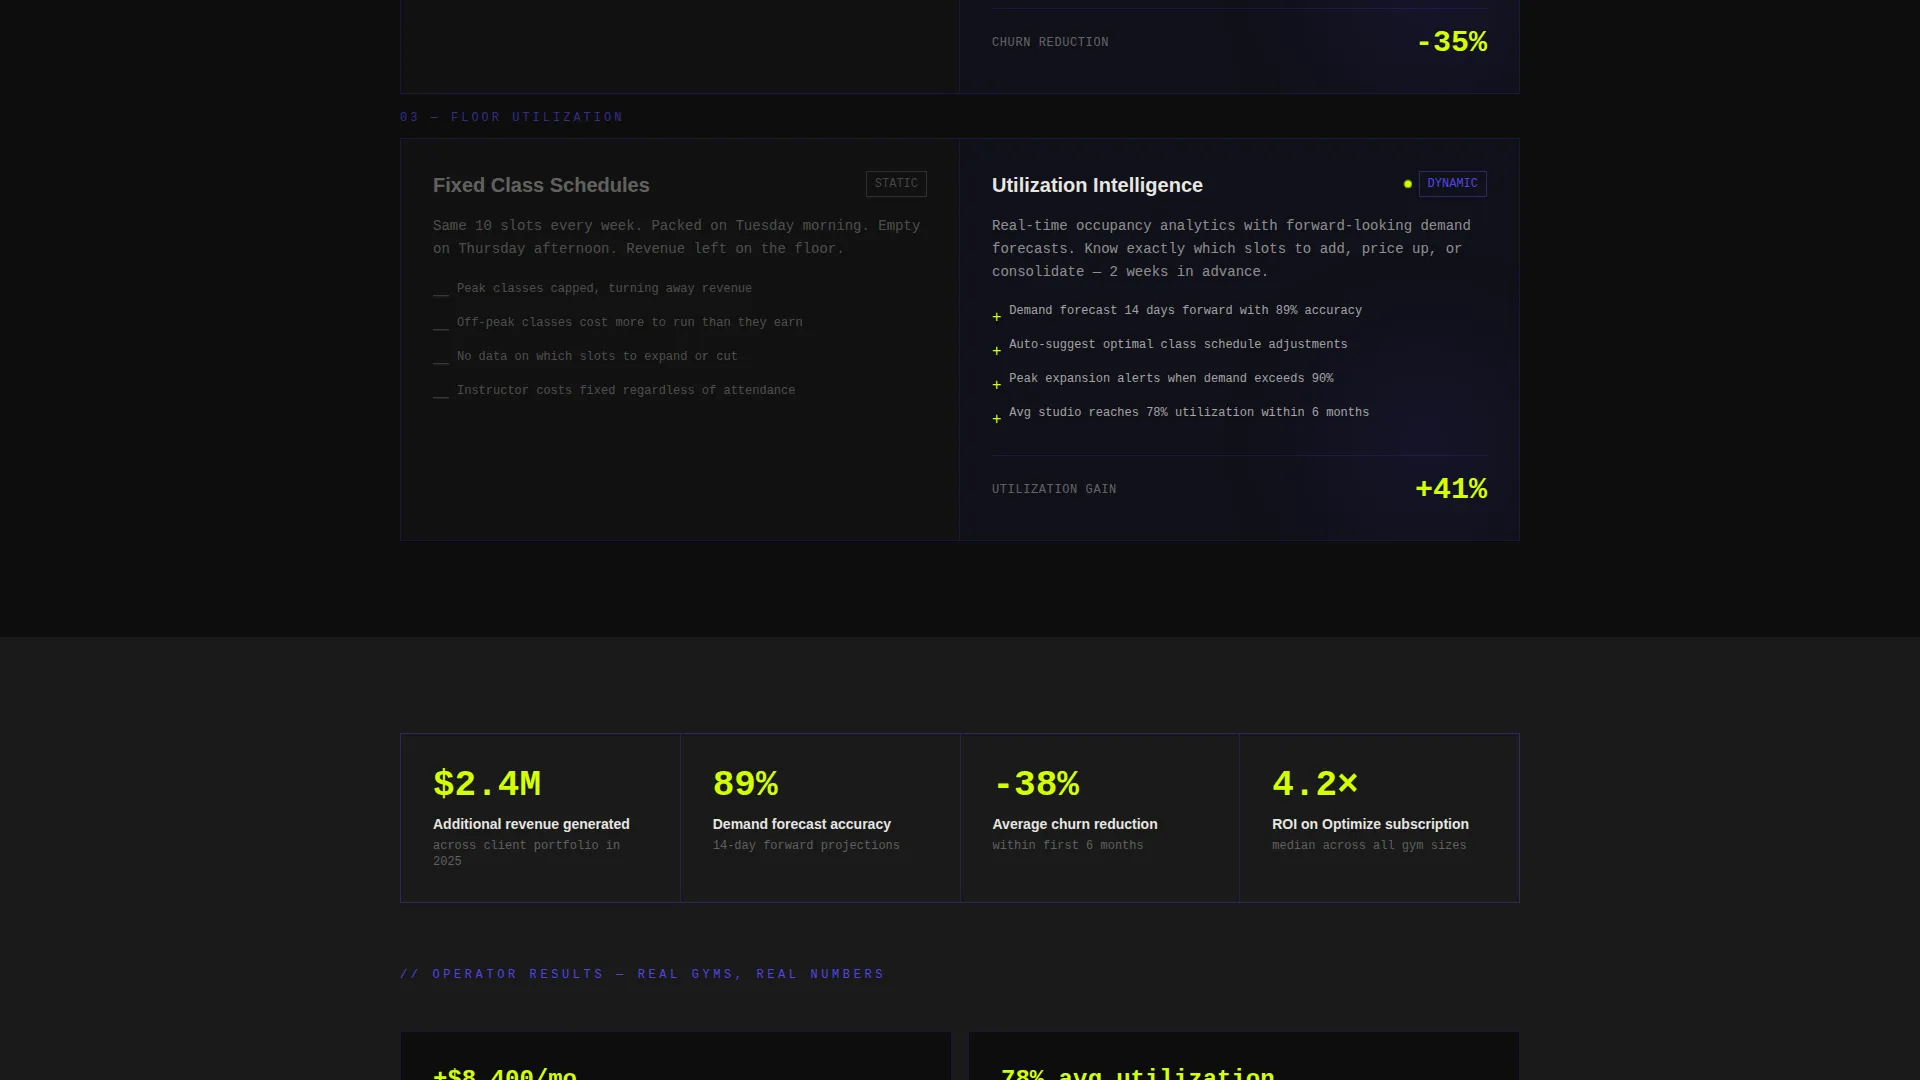The width and height of the screenshot is (1920, 1080).
Task: Click the dash marker before Instructor costs
Action: [441, 396]
